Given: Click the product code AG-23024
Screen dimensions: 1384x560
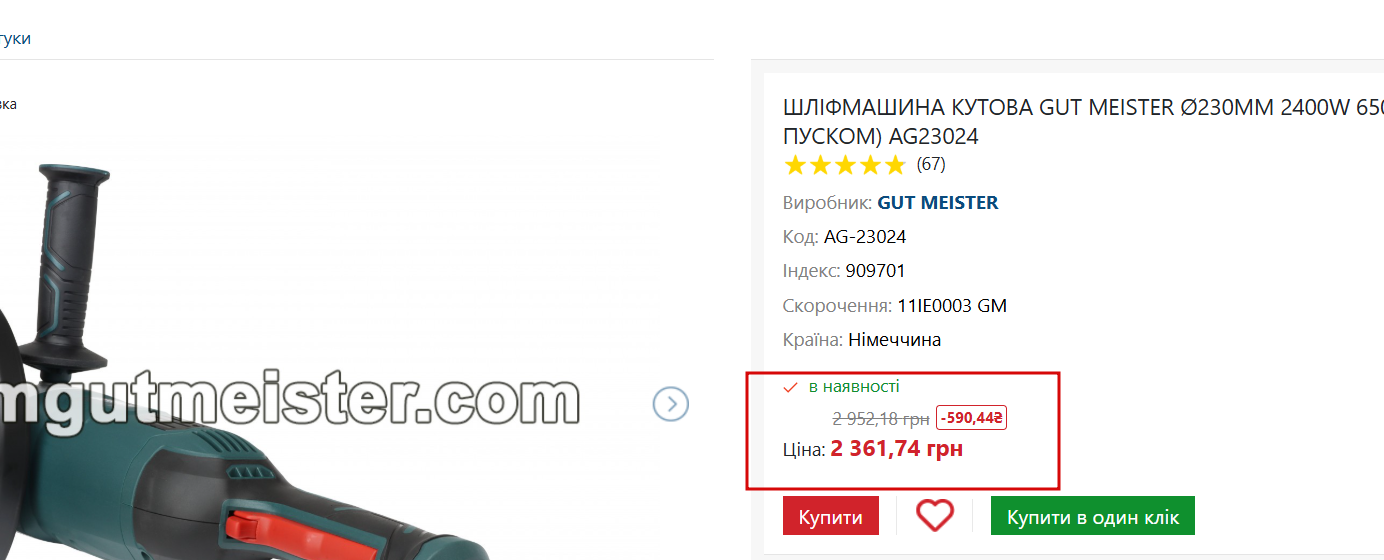Looking at the screenshot, I should click(865, 237).
